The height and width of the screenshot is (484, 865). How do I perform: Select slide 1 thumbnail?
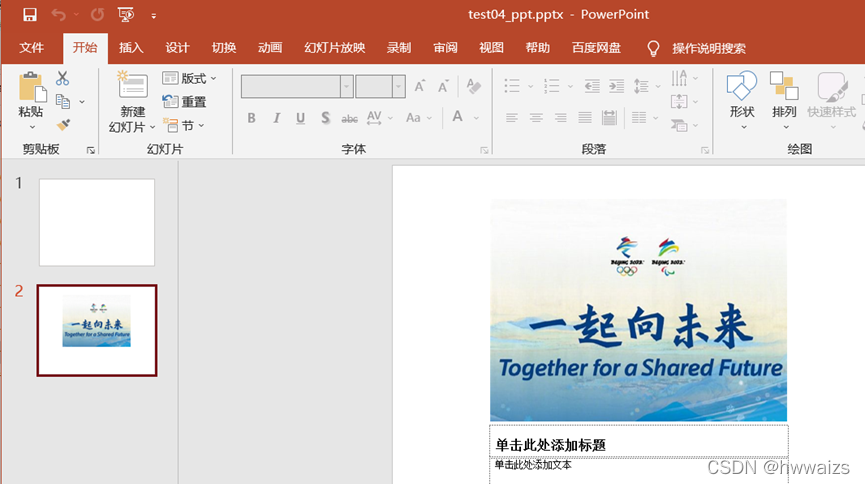(x=97, y=222)
